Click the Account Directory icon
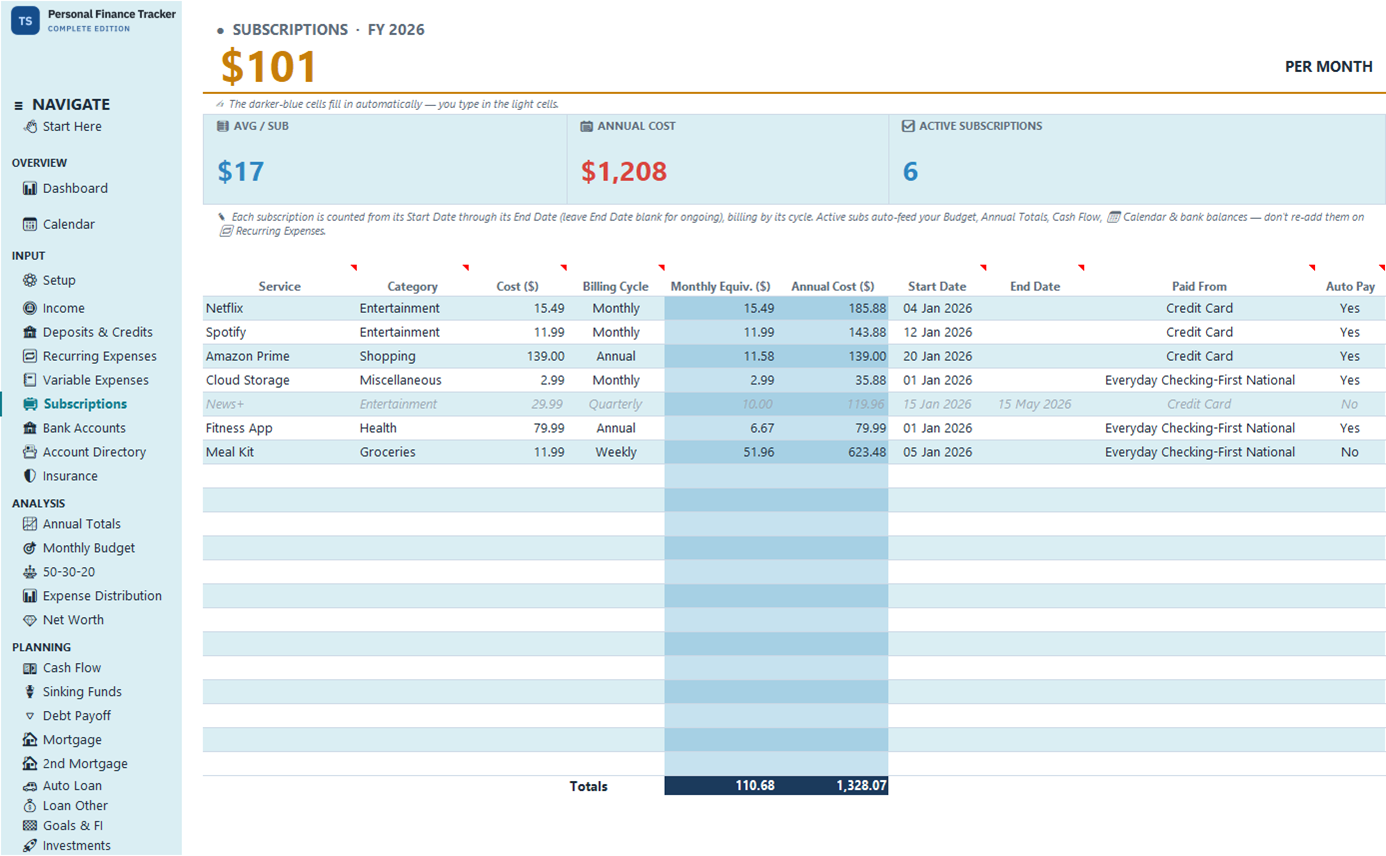The width and height of the screenshot is (1386, 856). tap(30, 453)
